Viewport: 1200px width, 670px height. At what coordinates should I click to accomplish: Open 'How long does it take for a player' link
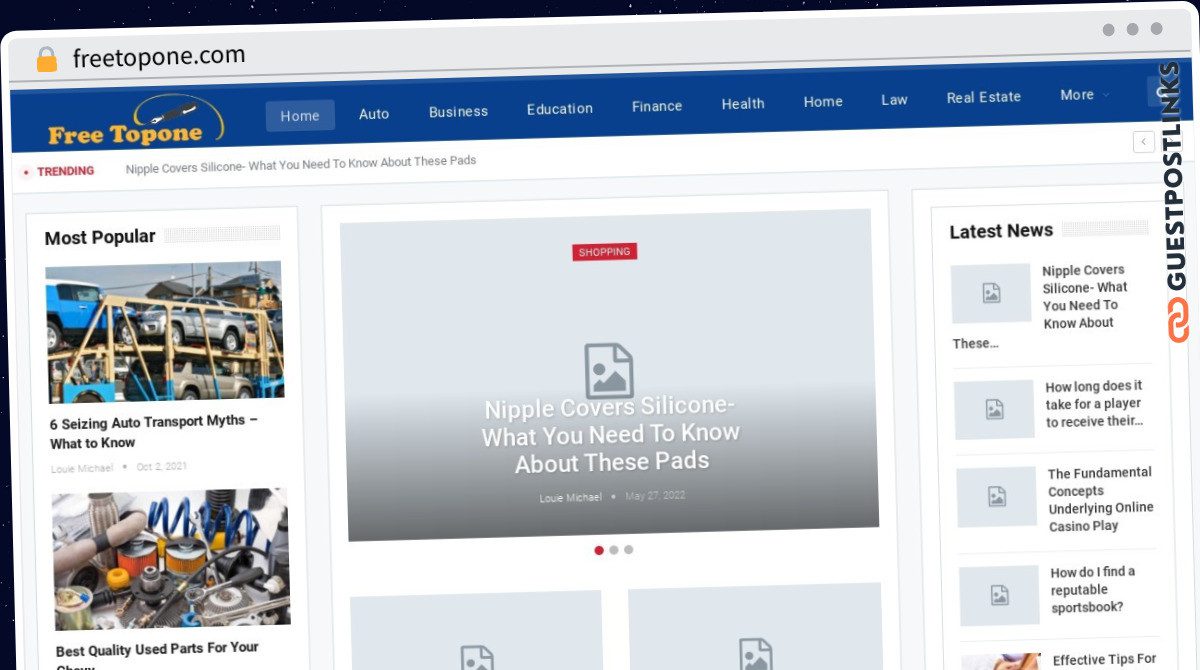[x=1094, y=404]
